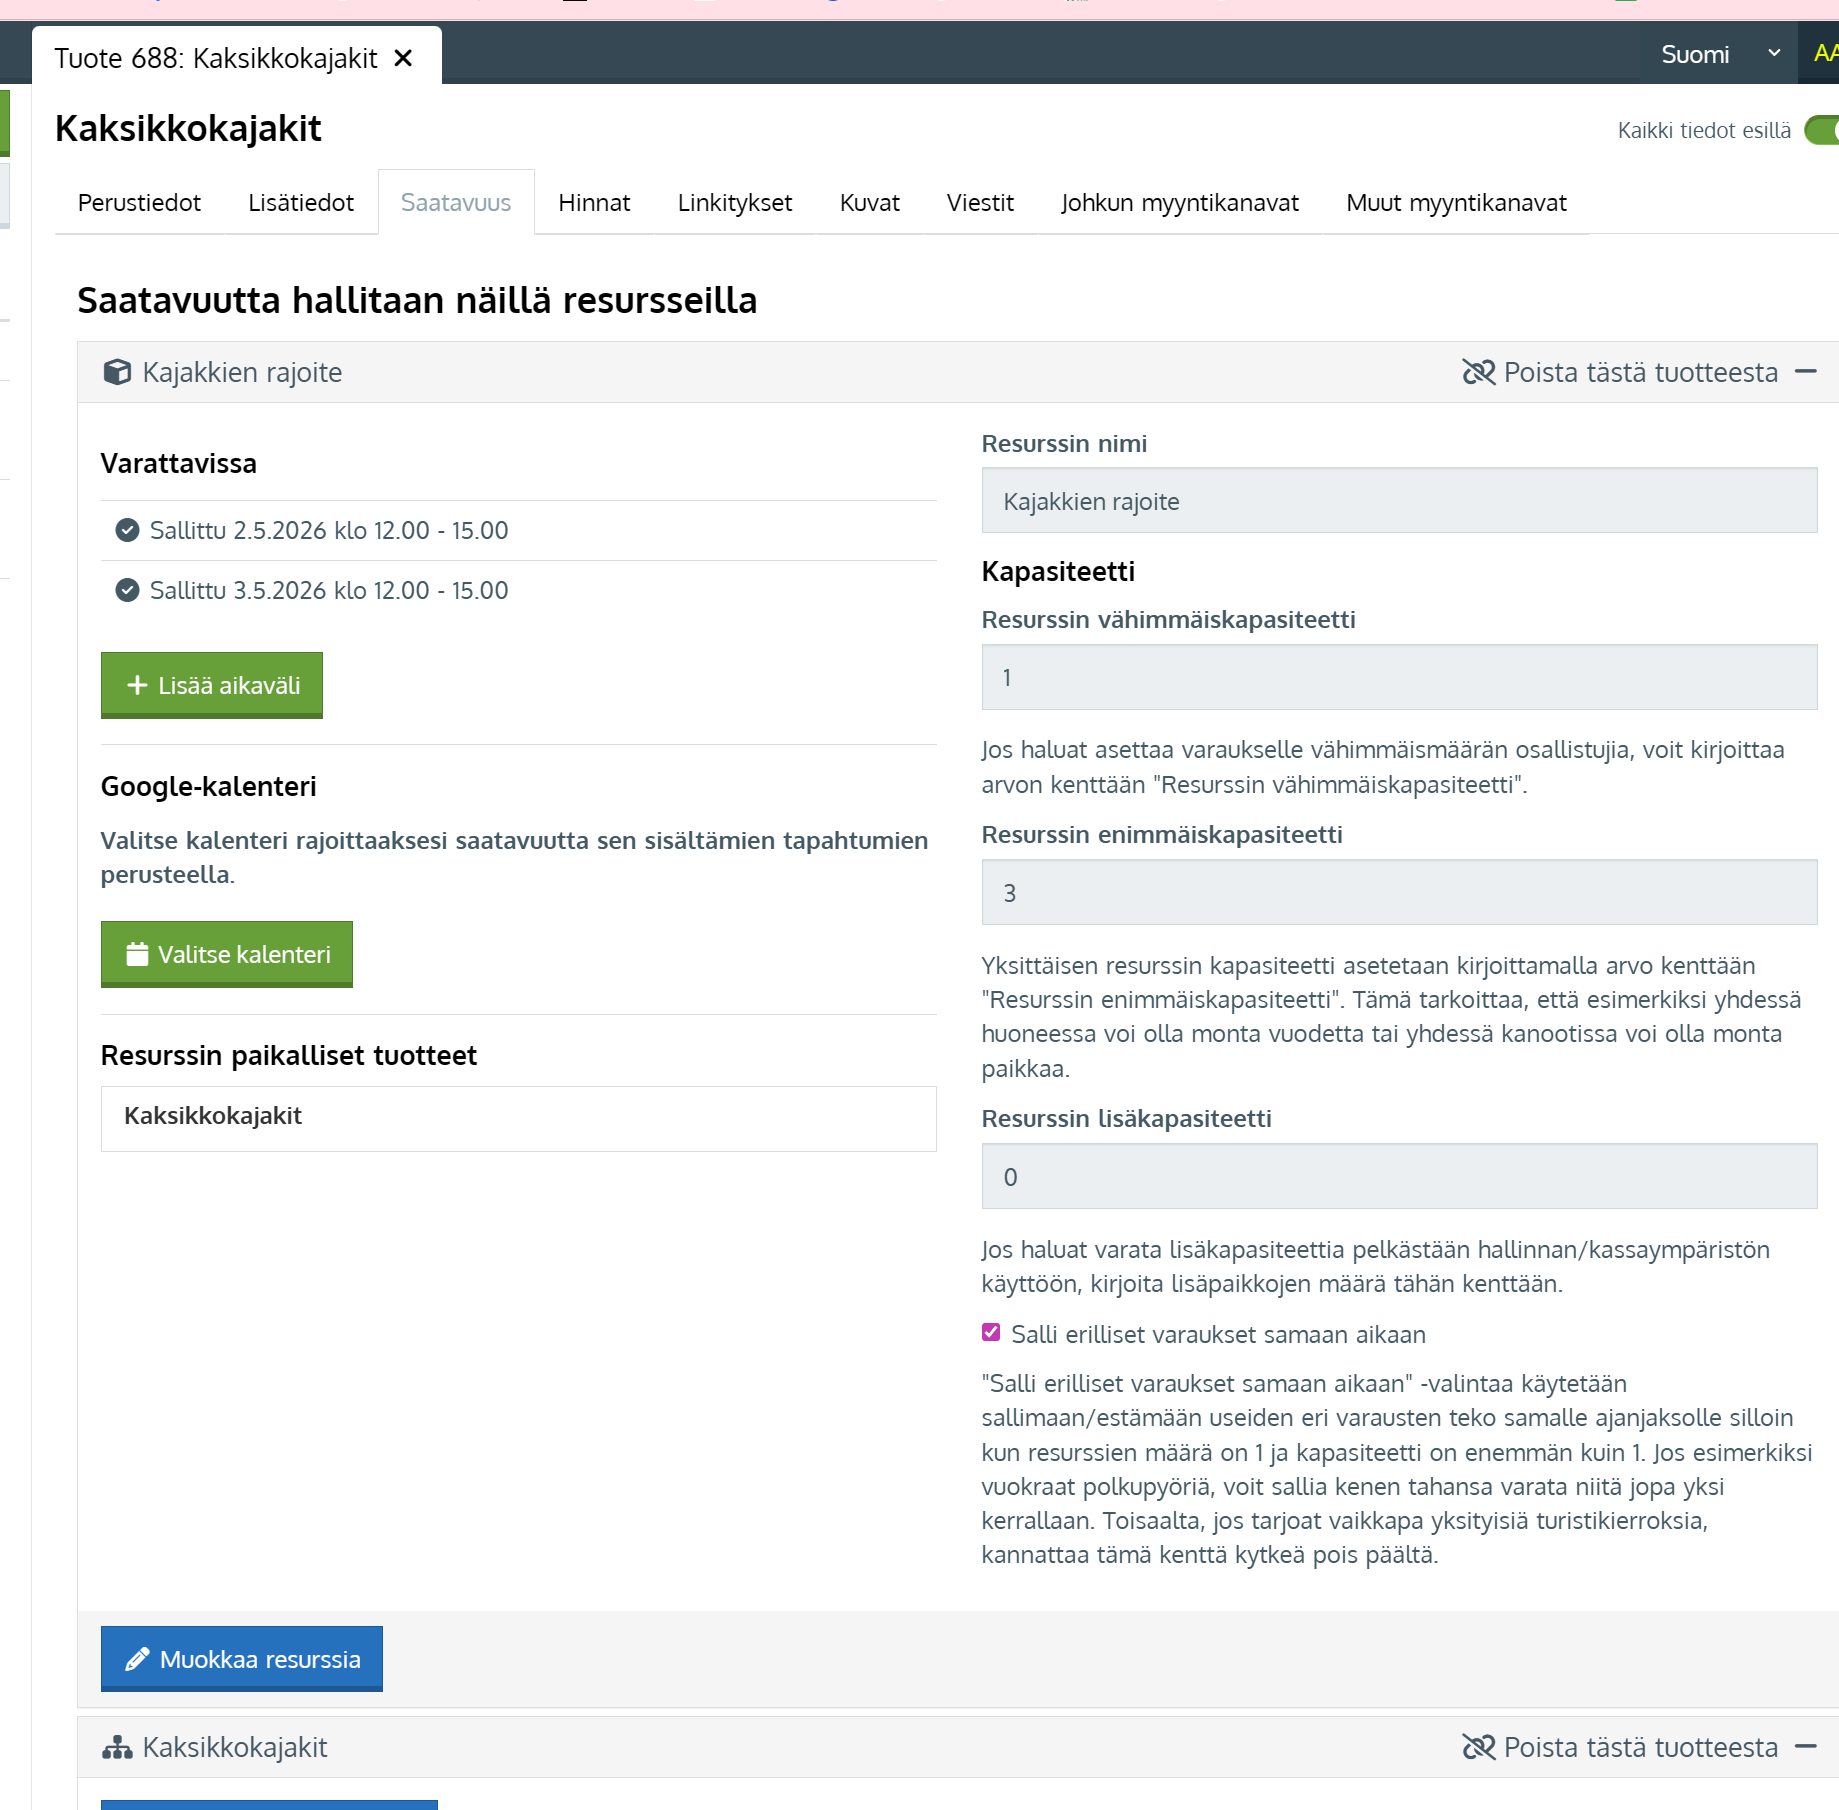Click the cube icon beside Kajakkien rajoite
Viewport: 1839px width, 1810px height.
pos(117,372)
